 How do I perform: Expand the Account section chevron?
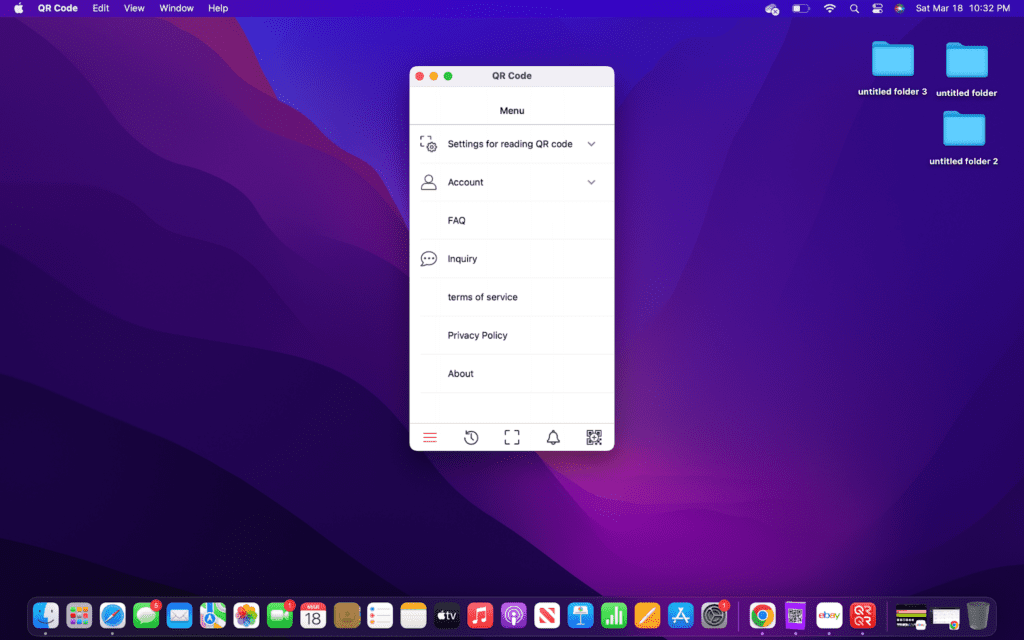coord(590,181)
